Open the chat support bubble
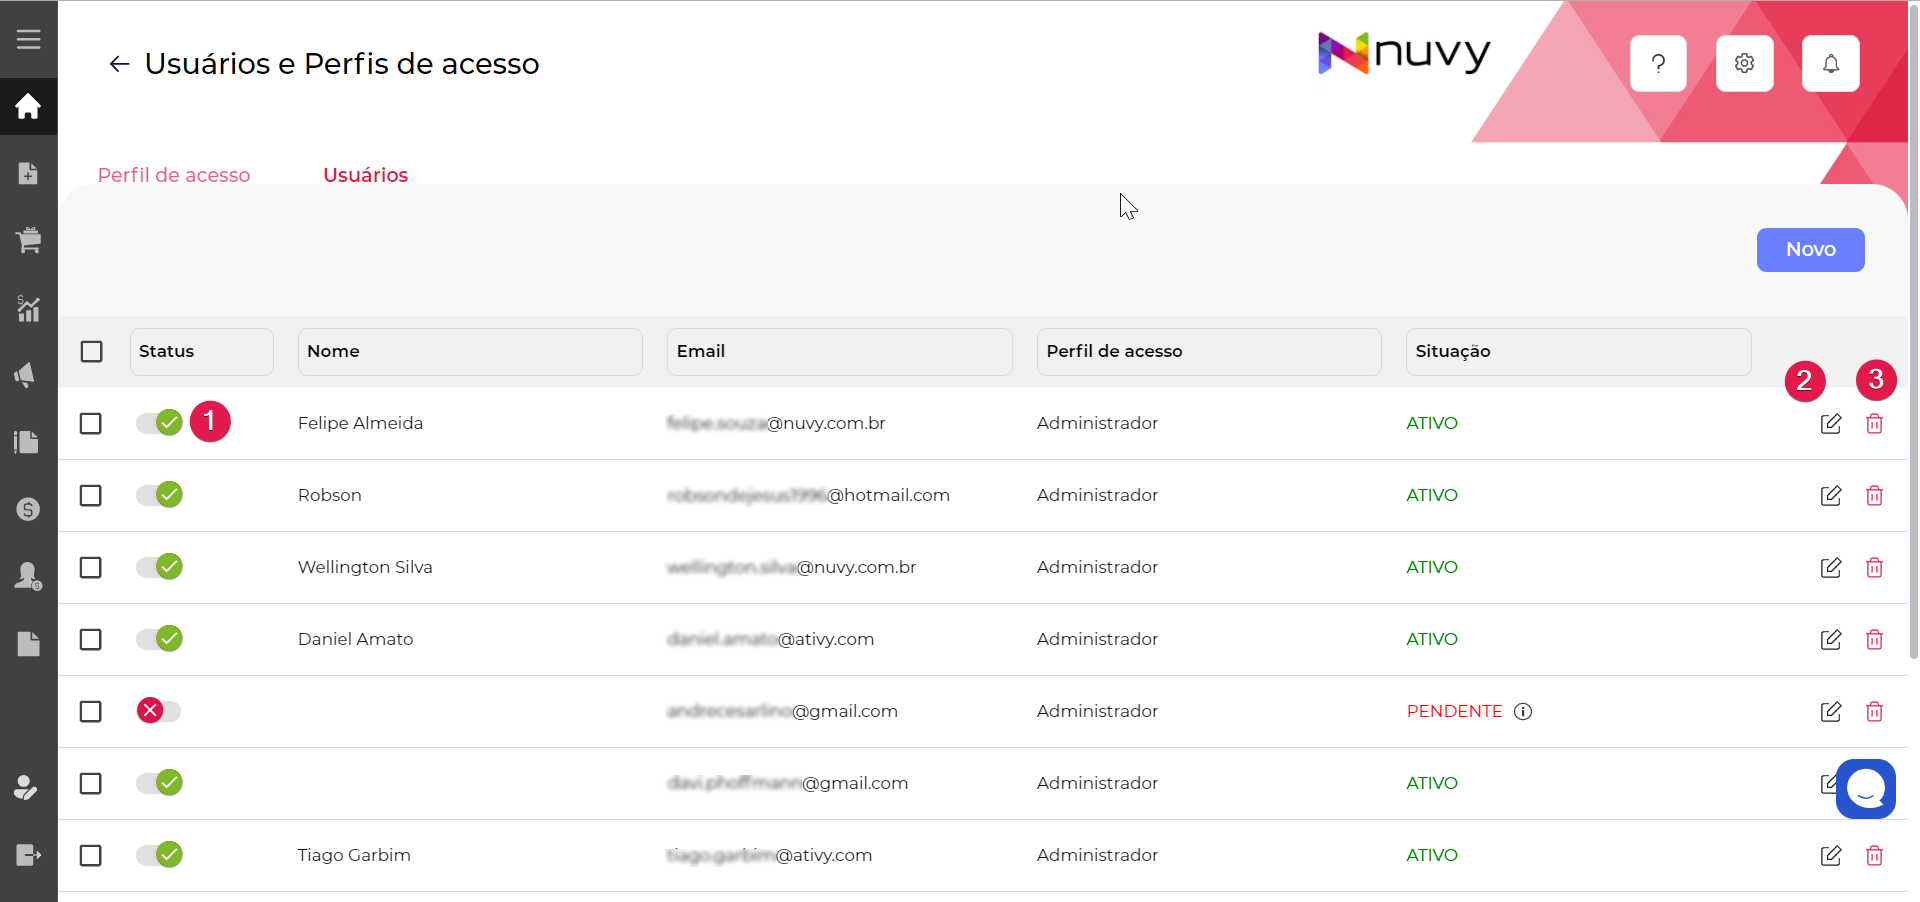The image size is (1920, 902). [x=1865, y=789]
